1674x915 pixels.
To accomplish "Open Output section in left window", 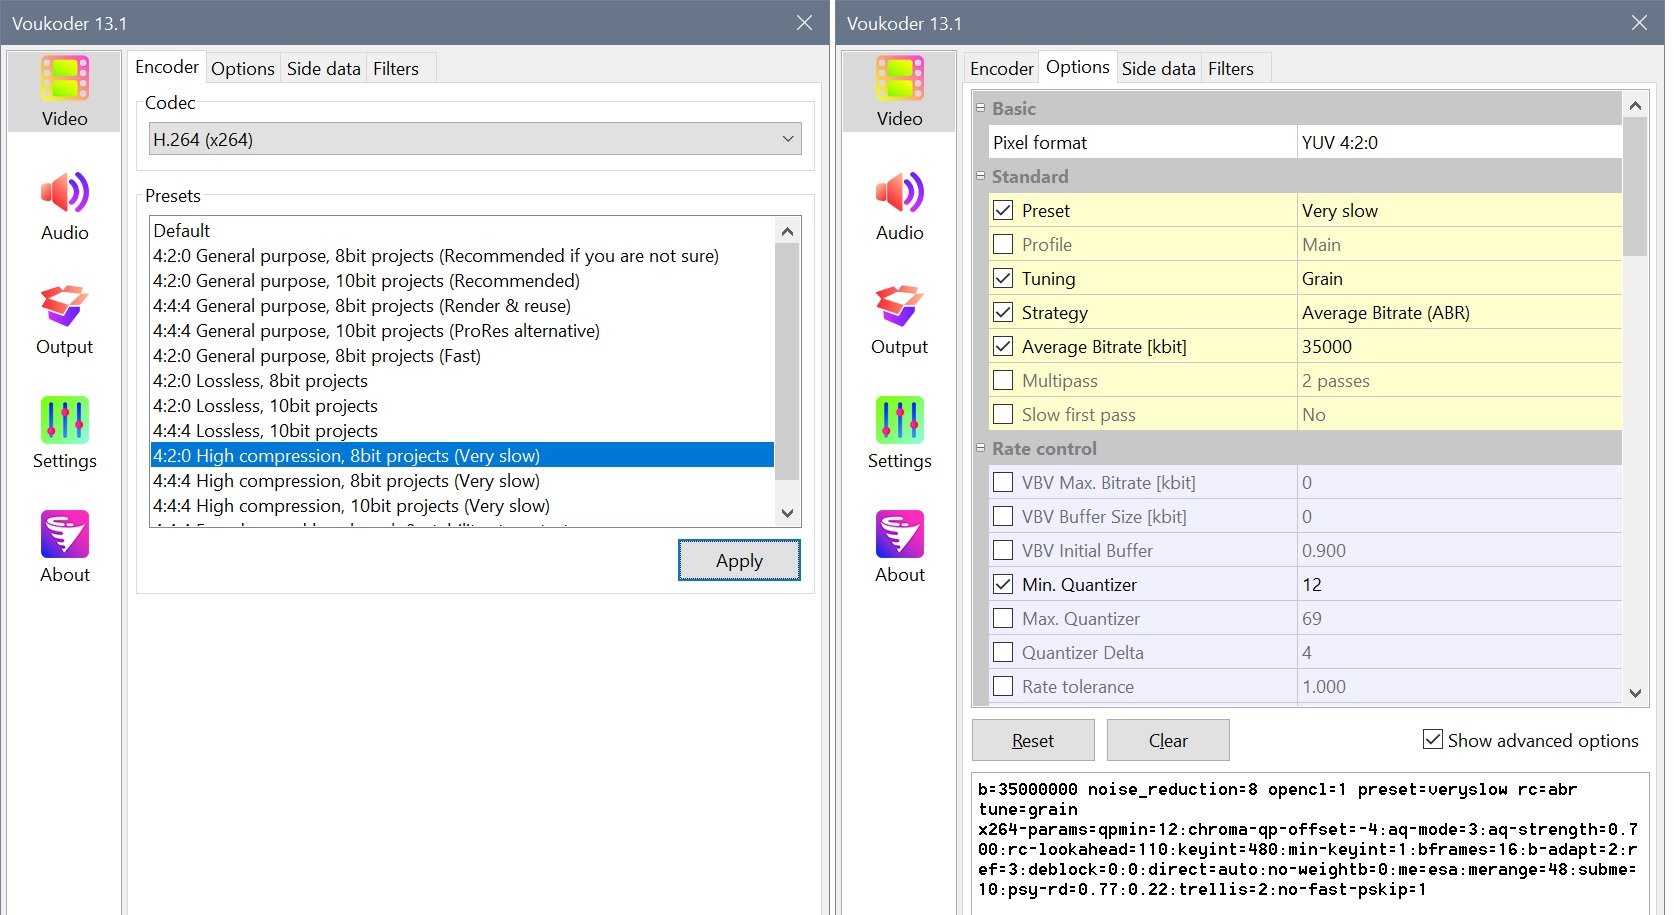I will pyautogui.click(x=64, y=319).
